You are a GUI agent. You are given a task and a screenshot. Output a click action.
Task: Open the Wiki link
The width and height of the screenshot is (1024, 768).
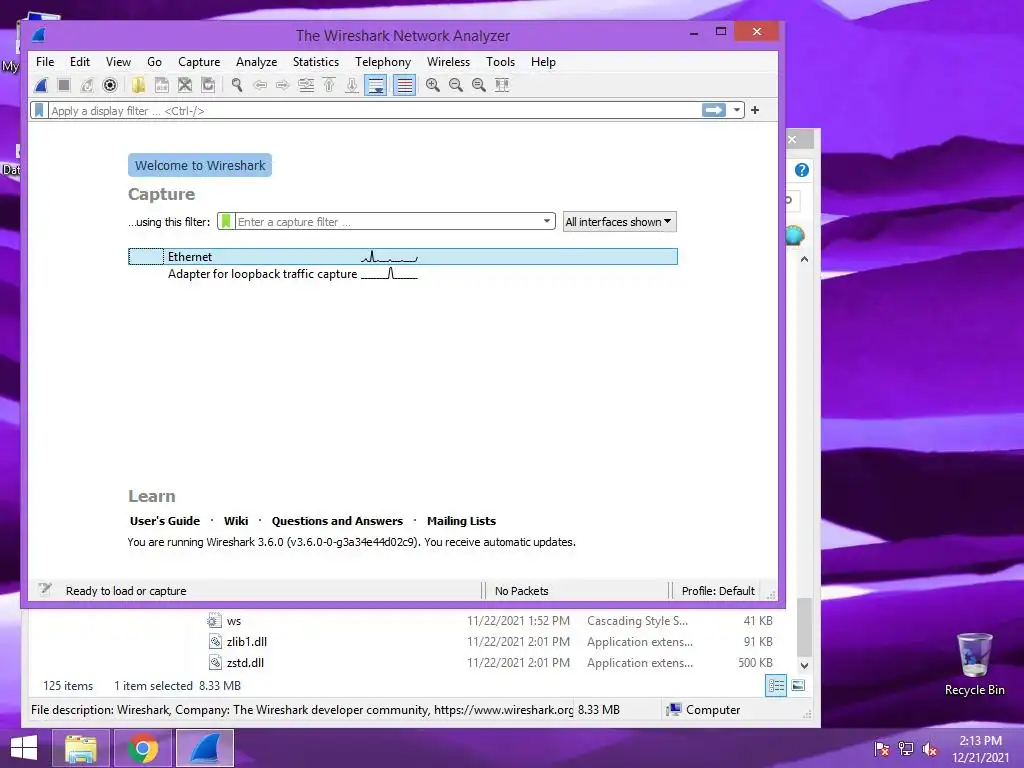point(236,520)
